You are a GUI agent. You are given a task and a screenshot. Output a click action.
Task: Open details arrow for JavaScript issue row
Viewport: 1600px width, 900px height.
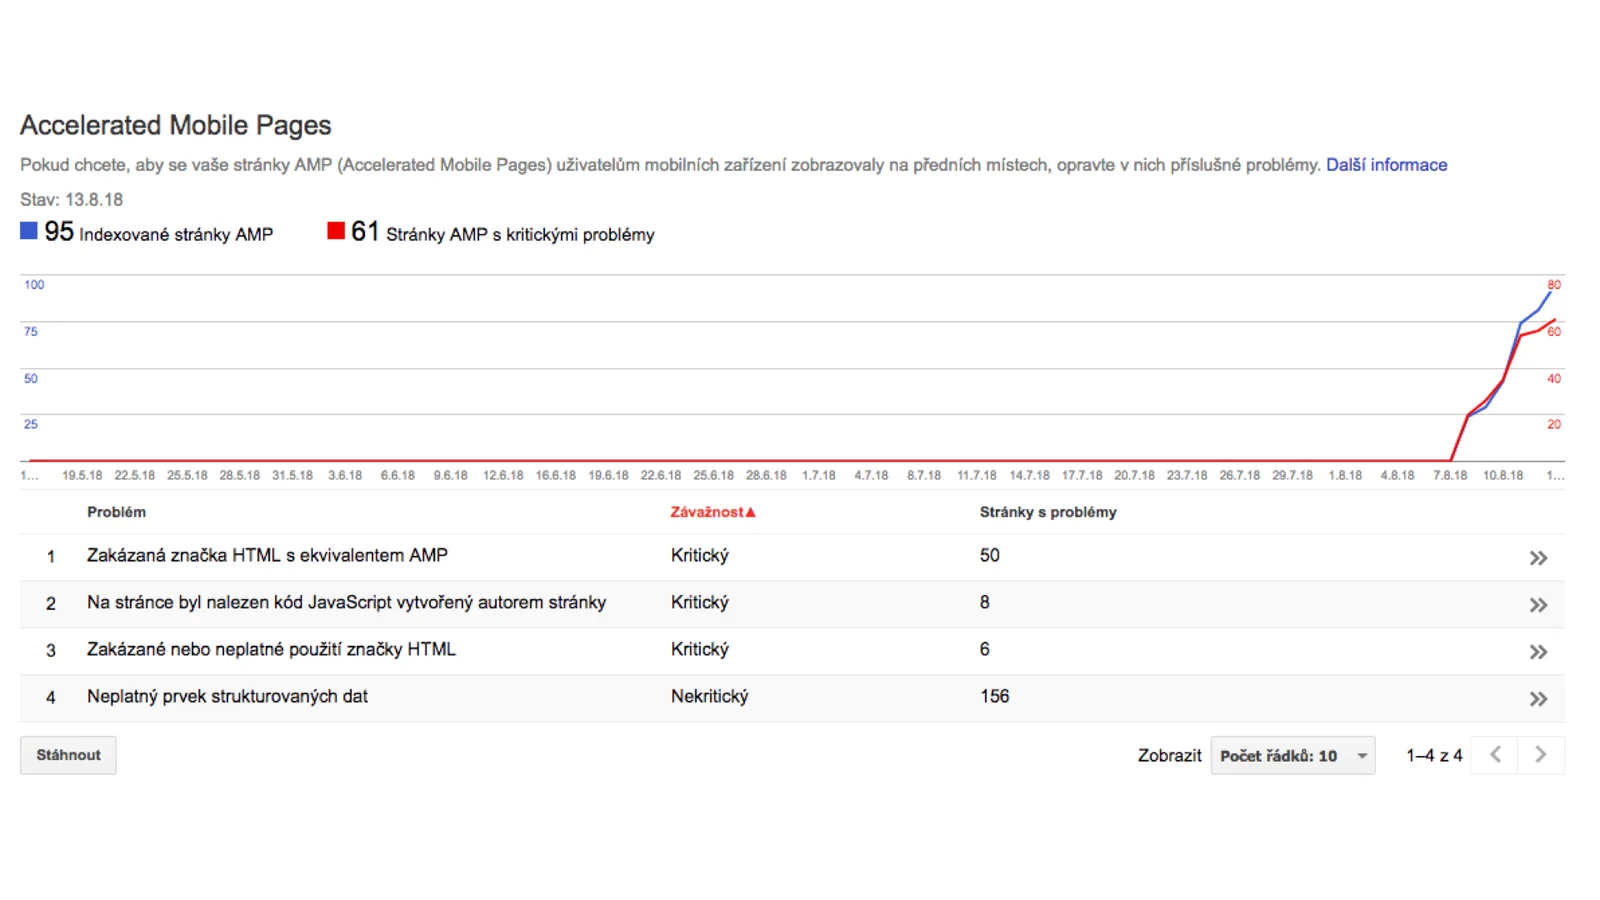pyautogui.click(x=1538, y=605)
